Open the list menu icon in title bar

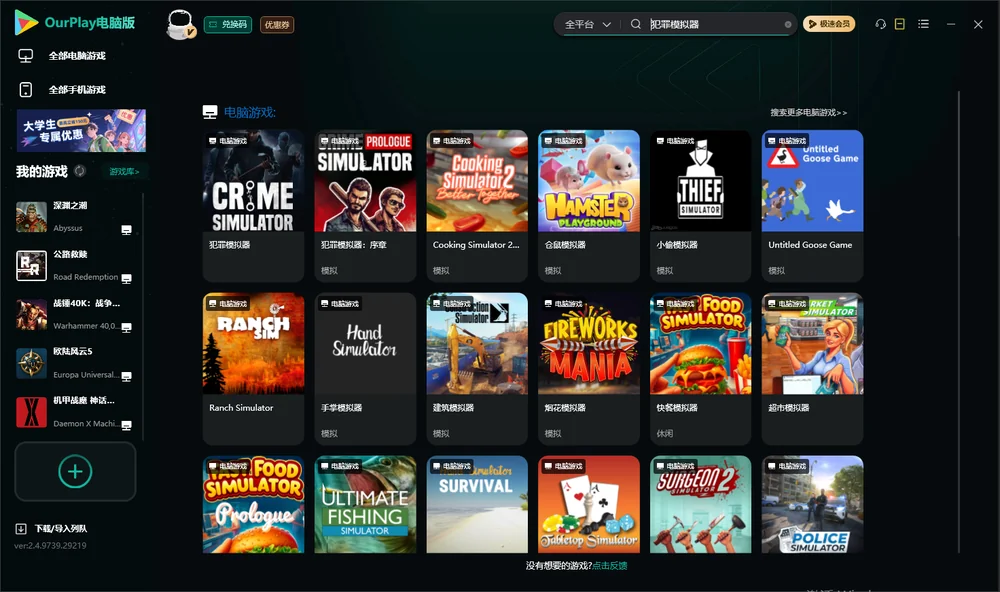click(923, 24)
